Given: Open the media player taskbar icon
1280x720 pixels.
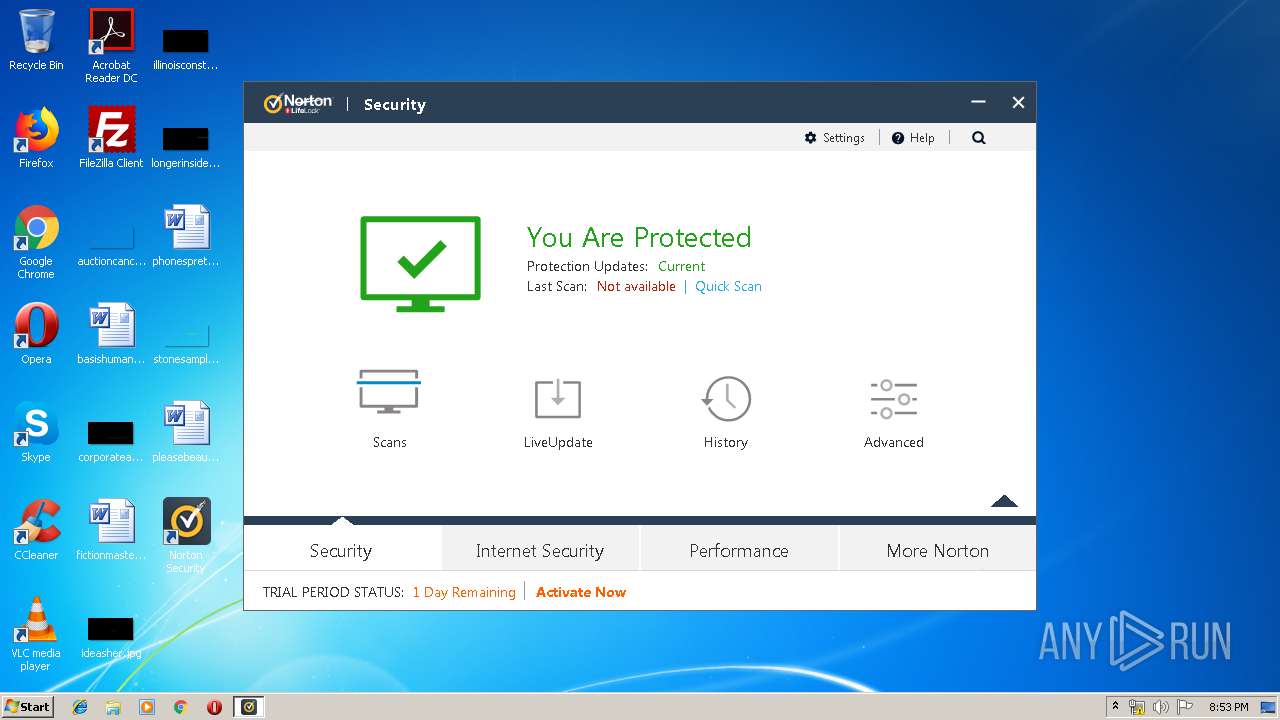Looking at the screenshot, I should (x=147, y=707).
